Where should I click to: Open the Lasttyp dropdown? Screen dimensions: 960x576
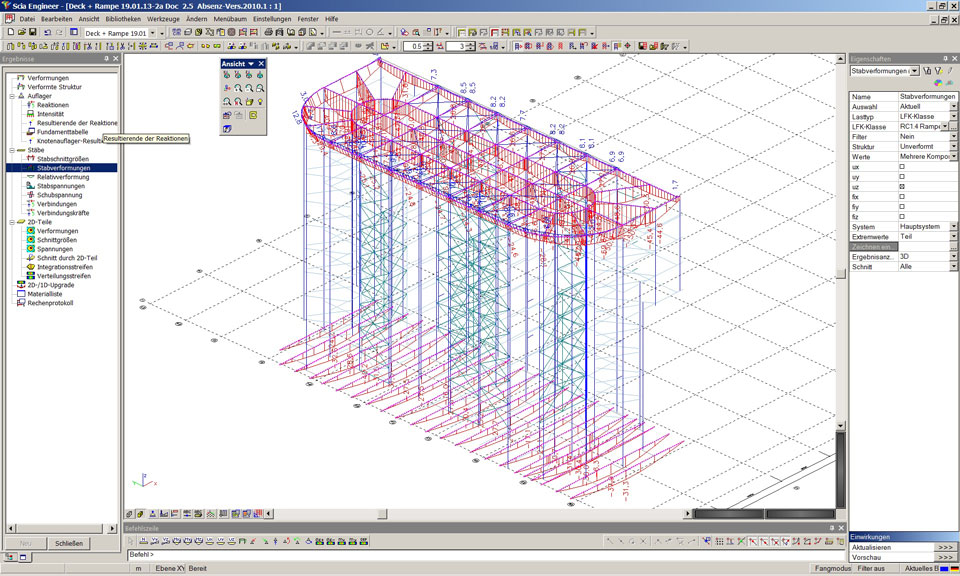(953, 116)
